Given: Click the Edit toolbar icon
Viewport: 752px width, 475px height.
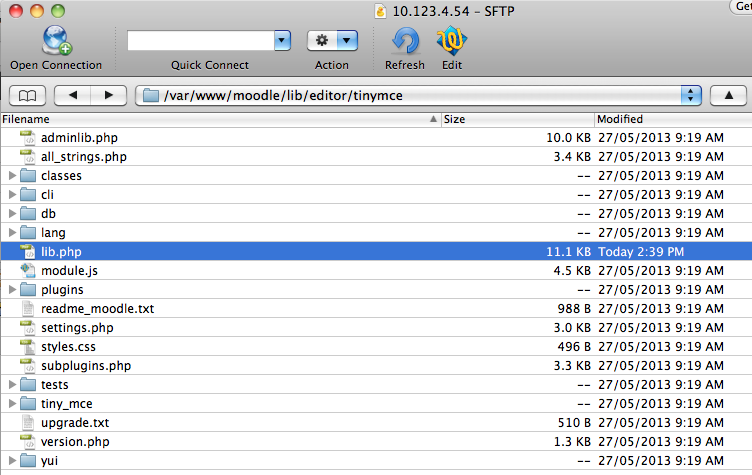Looking at the screenshot, I should coord(452,41).
